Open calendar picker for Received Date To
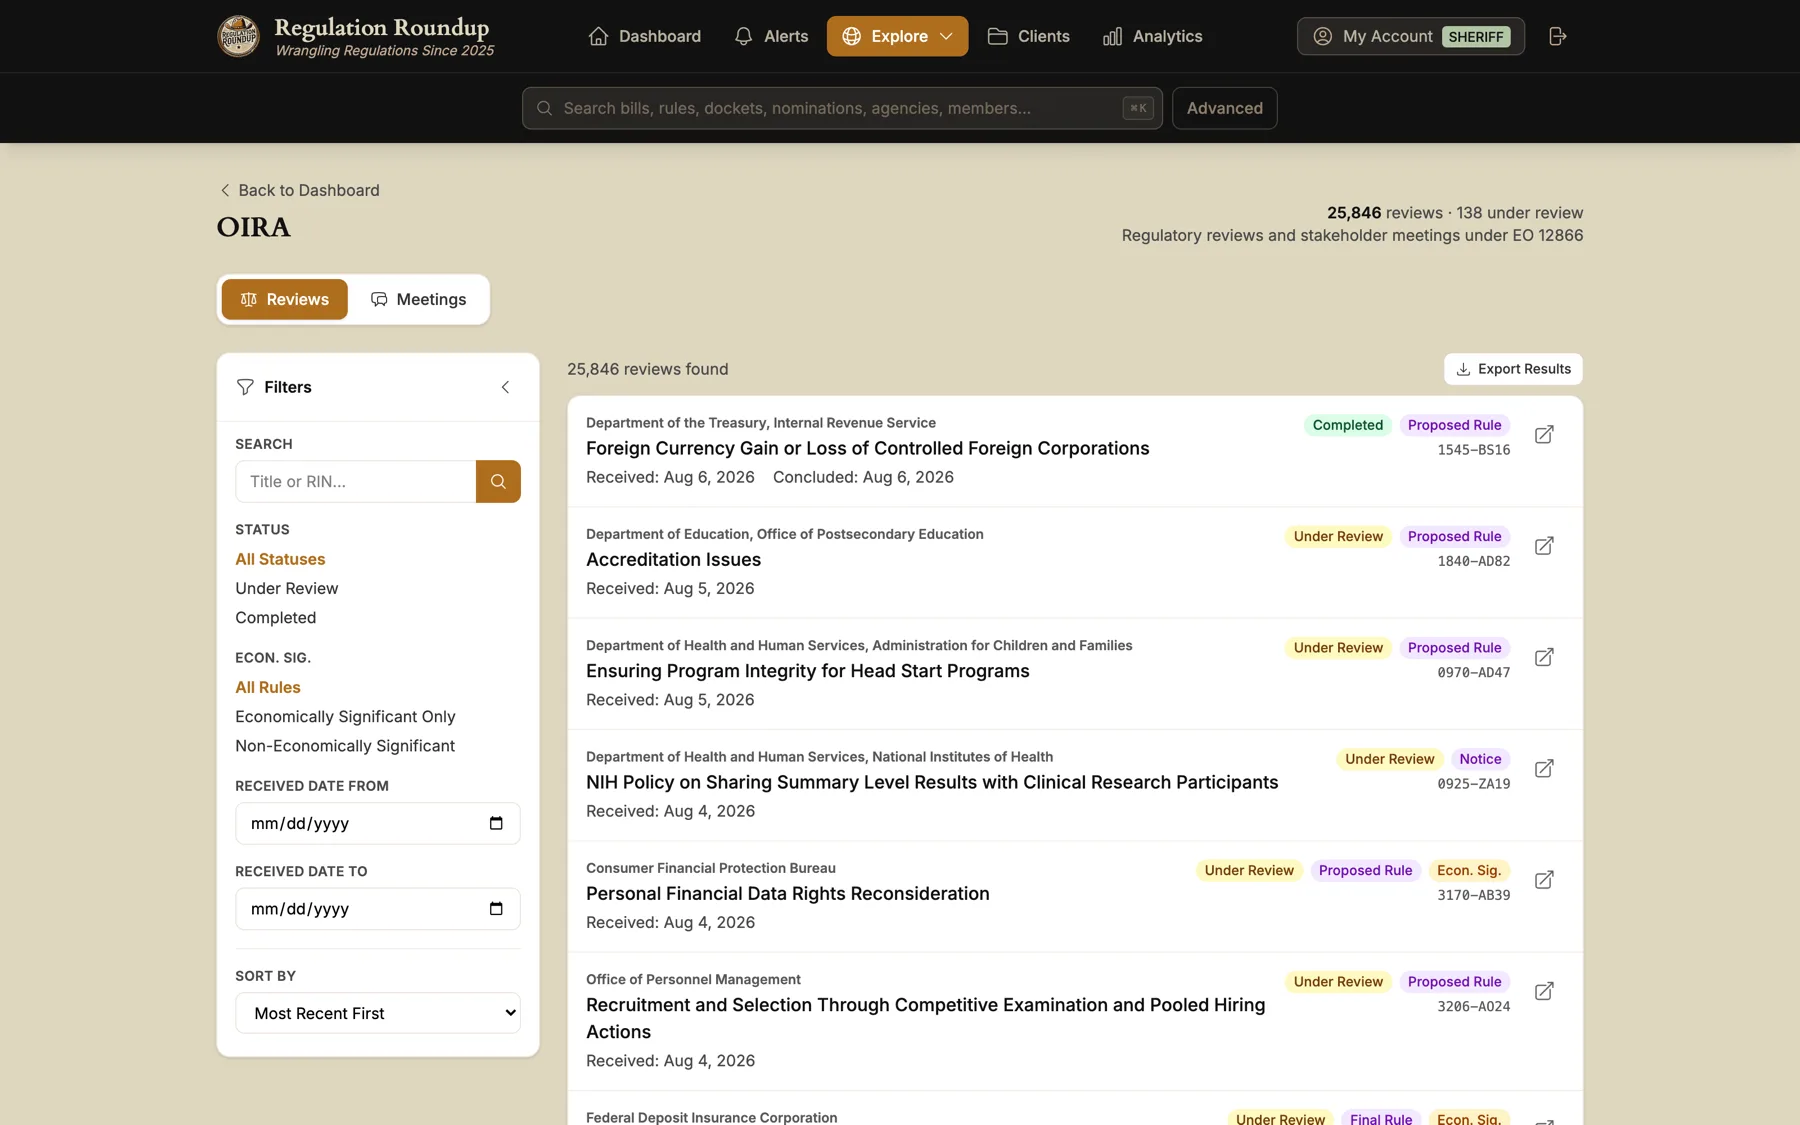This screenshot has height=1125, width=1800. pyautogui.click(x=496, y=909)
